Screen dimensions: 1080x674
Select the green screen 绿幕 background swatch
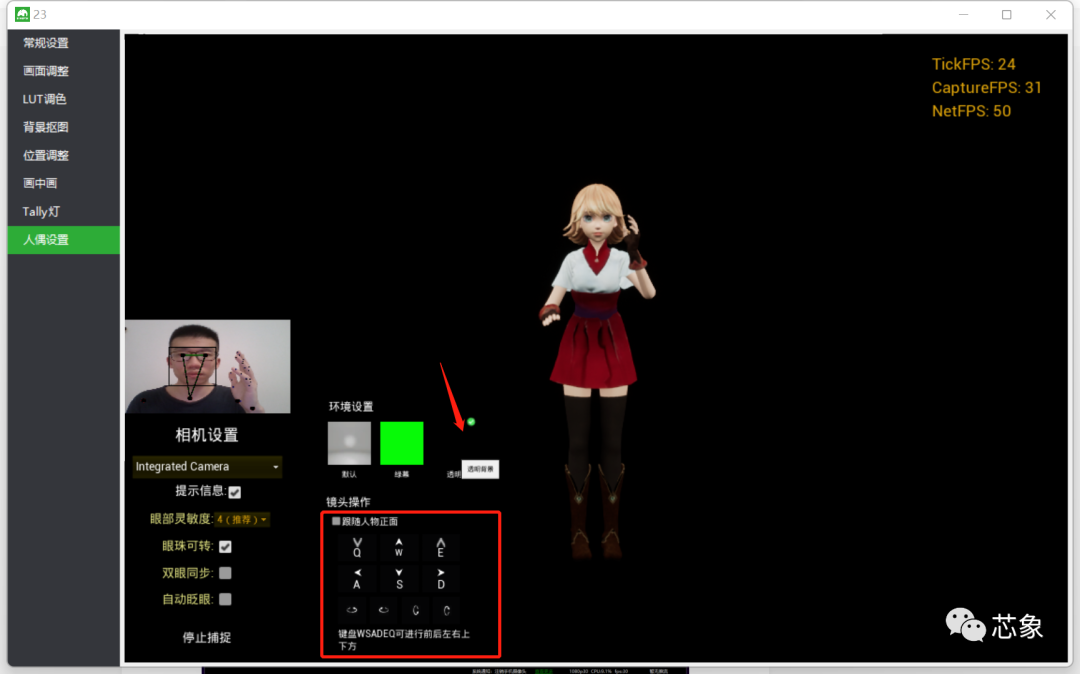tap(401, 443)
